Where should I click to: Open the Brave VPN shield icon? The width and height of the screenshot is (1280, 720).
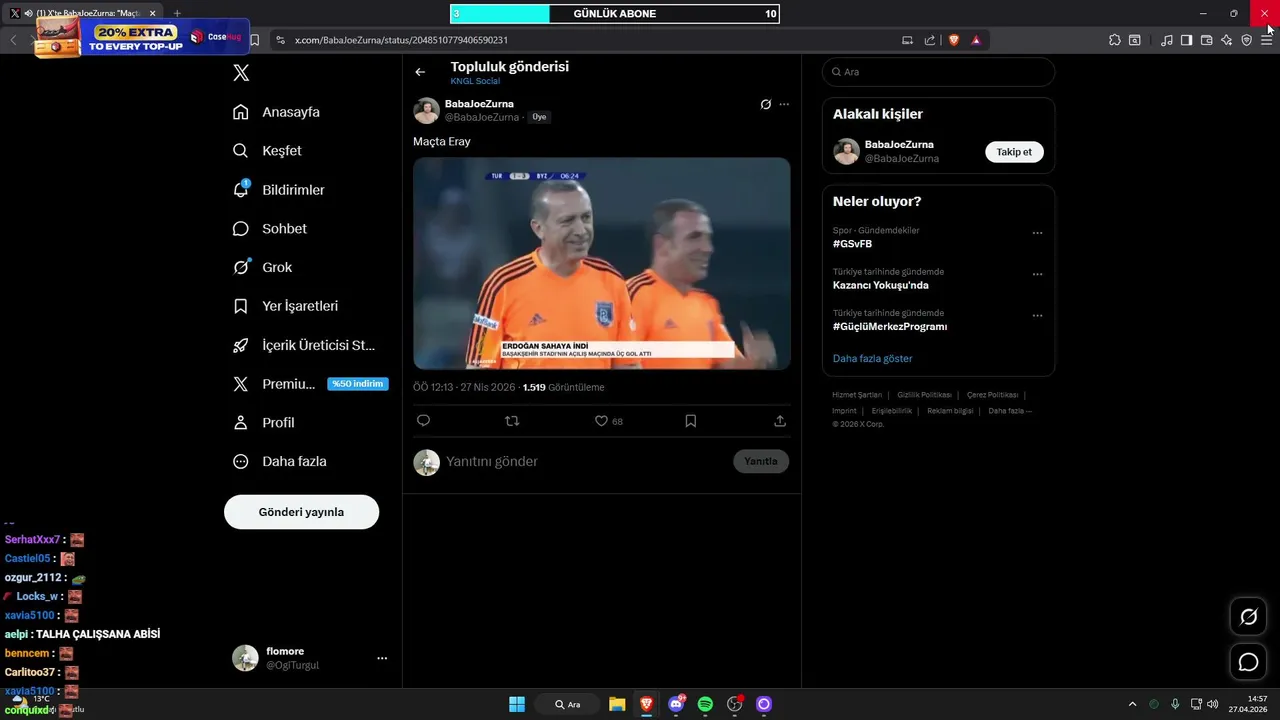click(x=1246, y=40)
